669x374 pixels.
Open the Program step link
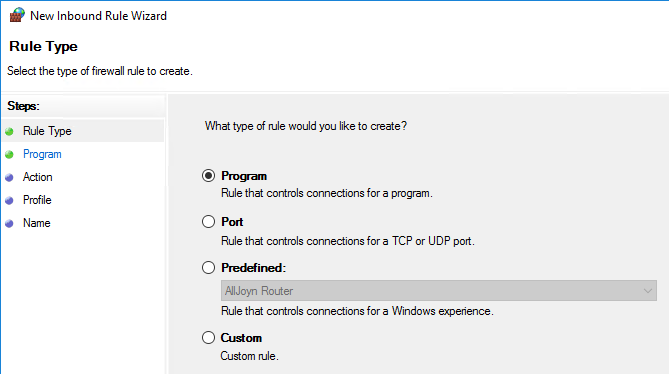click(x=42, y=154)
